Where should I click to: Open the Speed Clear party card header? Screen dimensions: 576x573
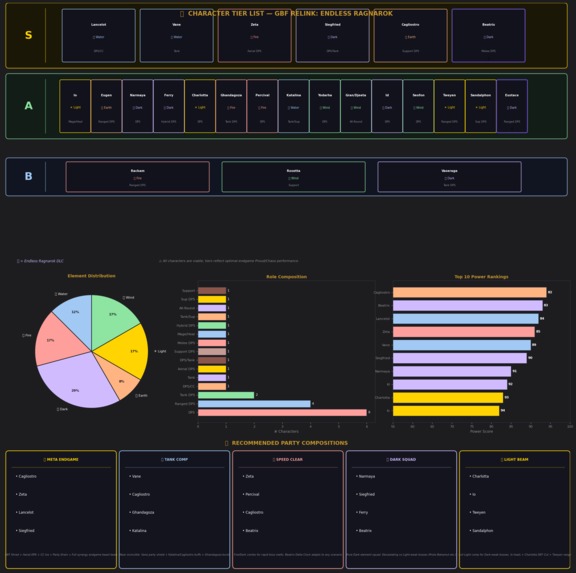(288, 460)
